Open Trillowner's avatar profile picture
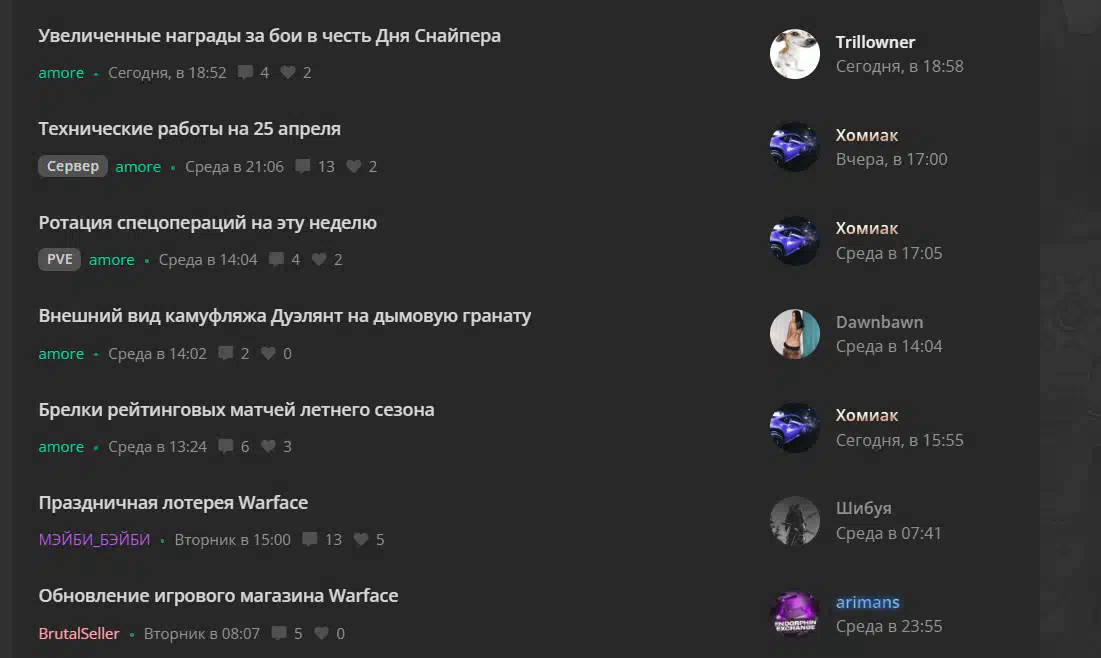This screenshot has width=1101, height=658. tap(795, 54)
